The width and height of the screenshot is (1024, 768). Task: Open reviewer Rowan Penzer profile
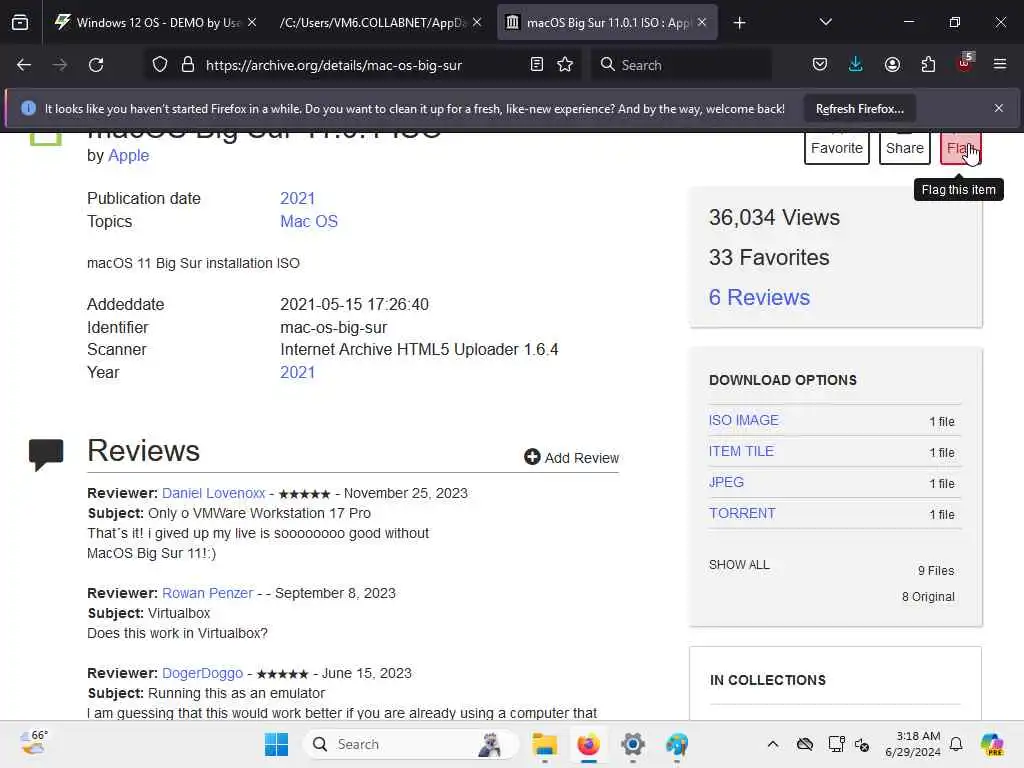coord(207,593)
